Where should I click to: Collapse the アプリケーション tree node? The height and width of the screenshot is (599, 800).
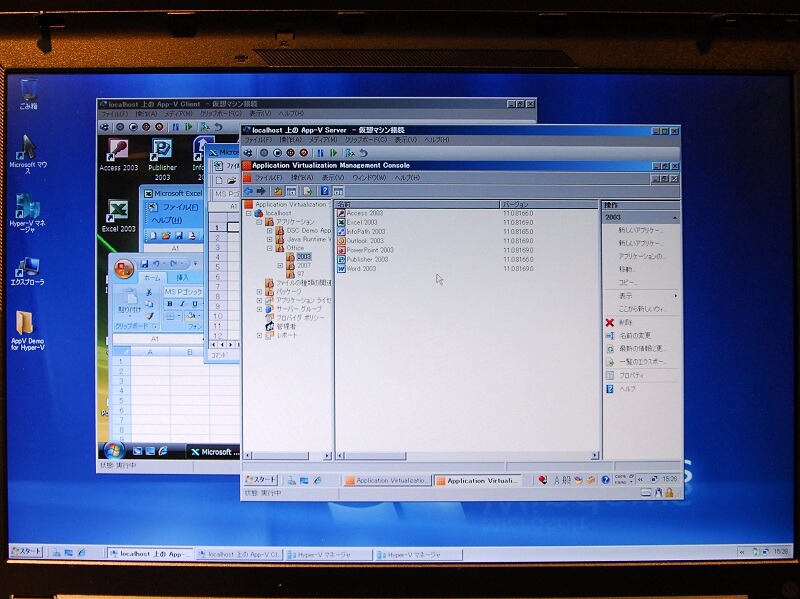click(x=259, y=222)
